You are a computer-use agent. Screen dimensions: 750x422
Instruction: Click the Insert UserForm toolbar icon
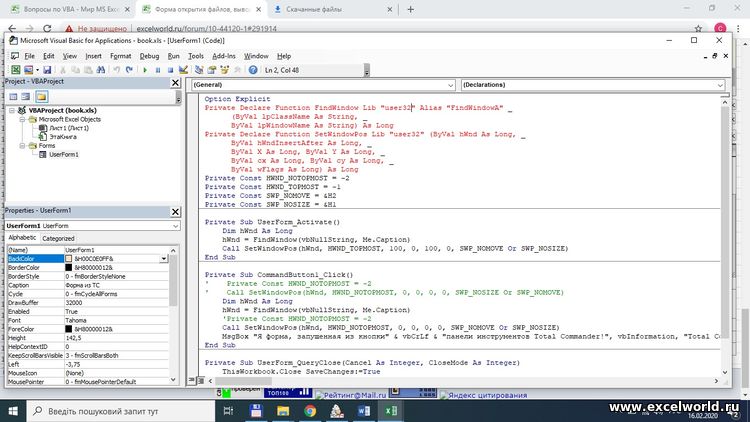28,70
